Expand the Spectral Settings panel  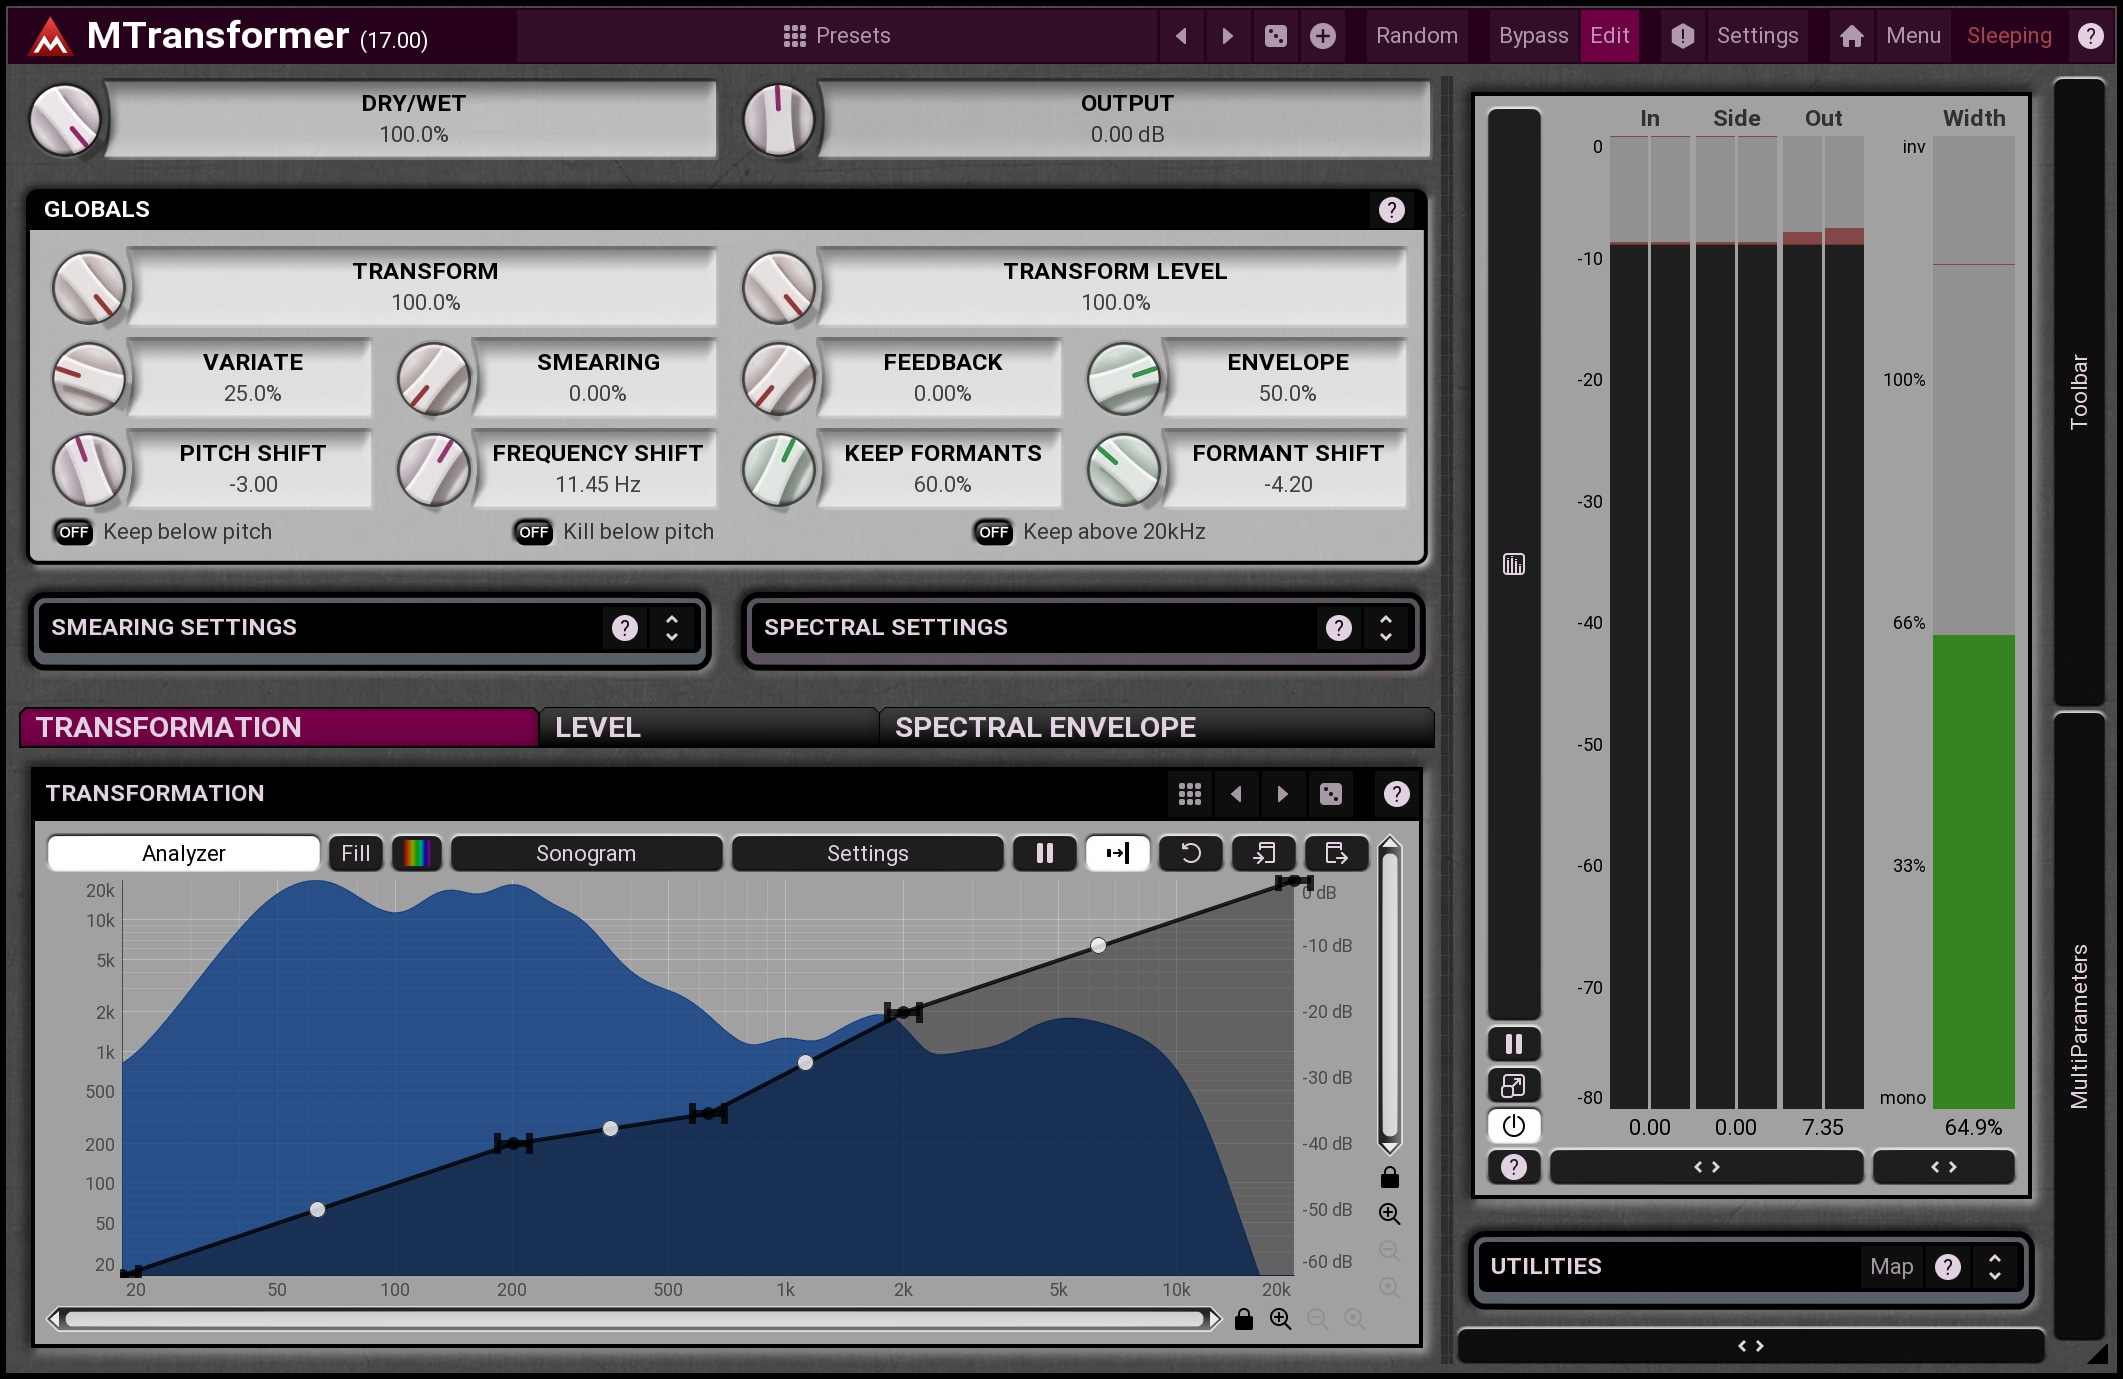[x=1385, y=628]
